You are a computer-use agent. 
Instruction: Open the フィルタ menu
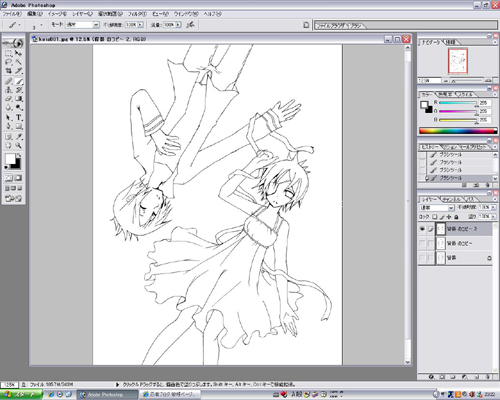137,14
